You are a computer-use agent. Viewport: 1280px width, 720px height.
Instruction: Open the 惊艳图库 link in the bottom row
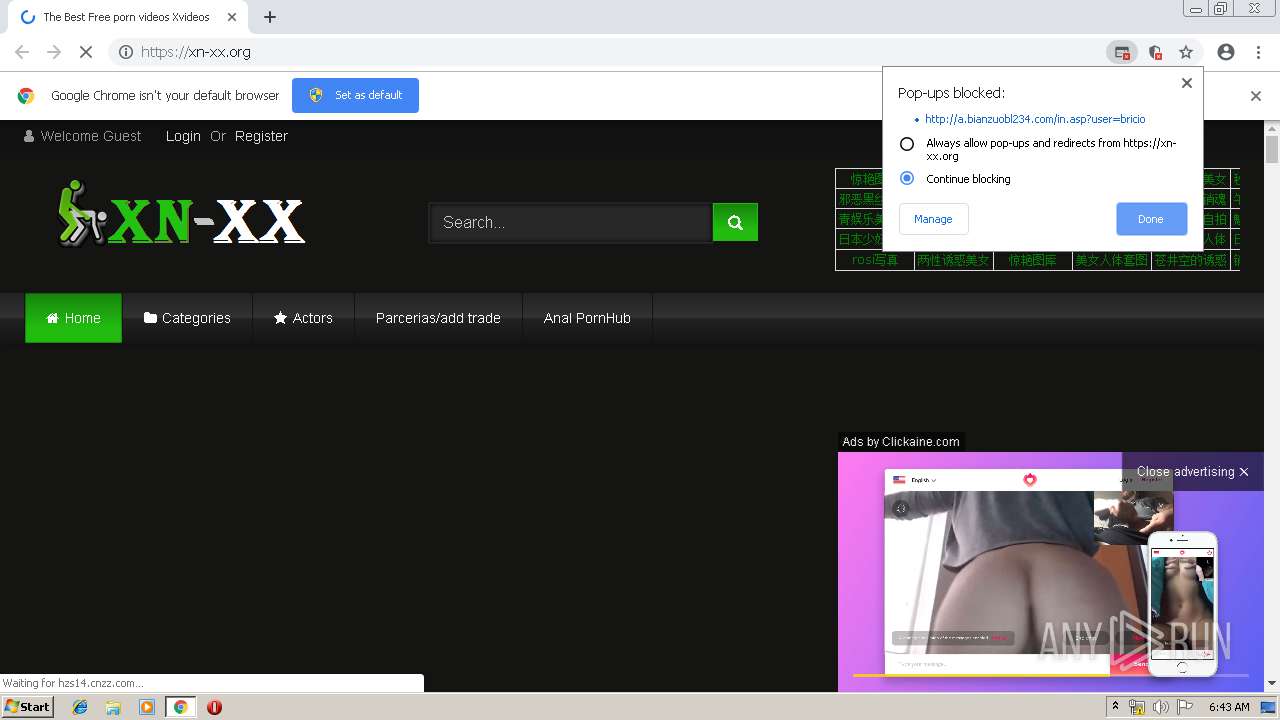click(x=1032, y=260)
